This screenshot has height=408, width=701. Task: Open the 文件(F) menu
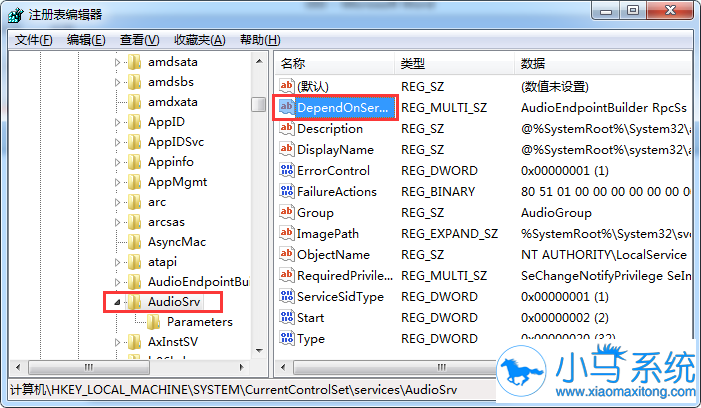coord(34,40)
